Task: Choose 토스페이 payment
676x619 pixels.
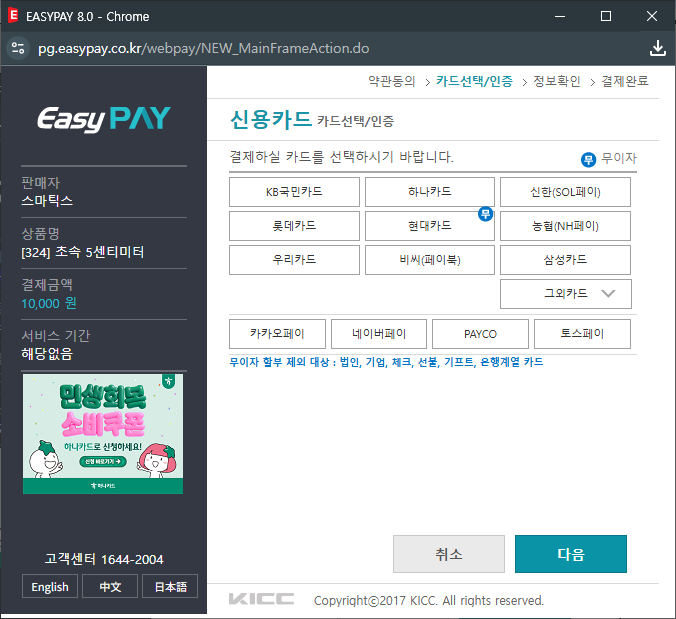Action: coord(582,334)
